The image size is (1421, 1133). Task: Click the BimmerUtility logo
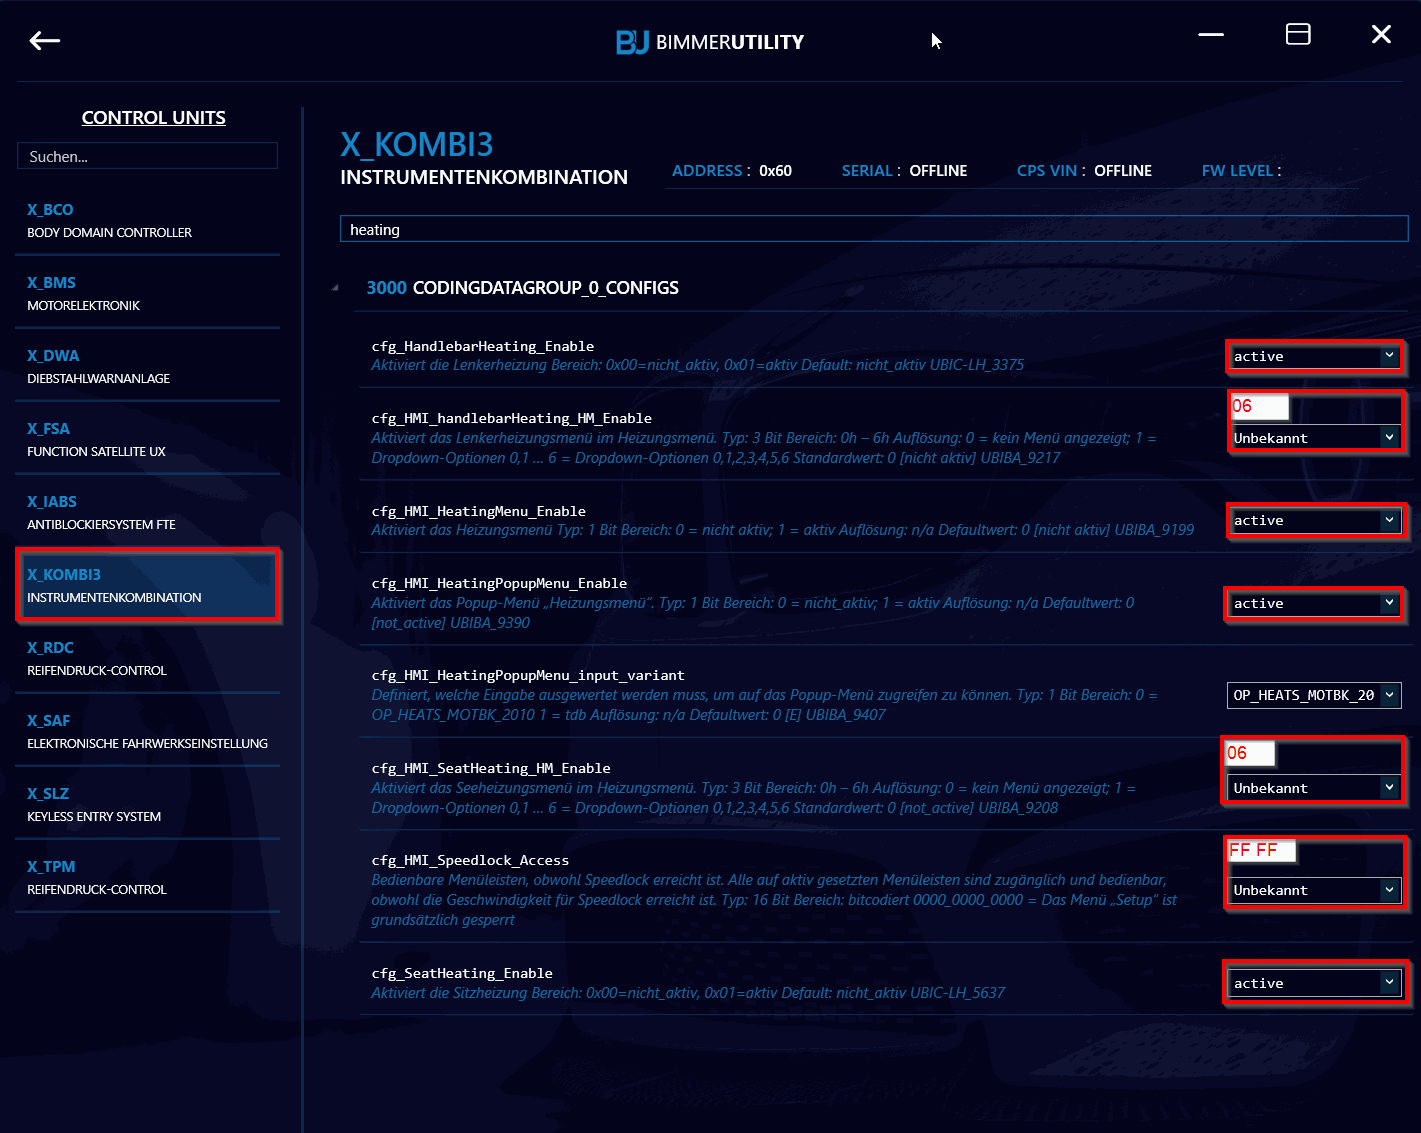pos(709,42)
